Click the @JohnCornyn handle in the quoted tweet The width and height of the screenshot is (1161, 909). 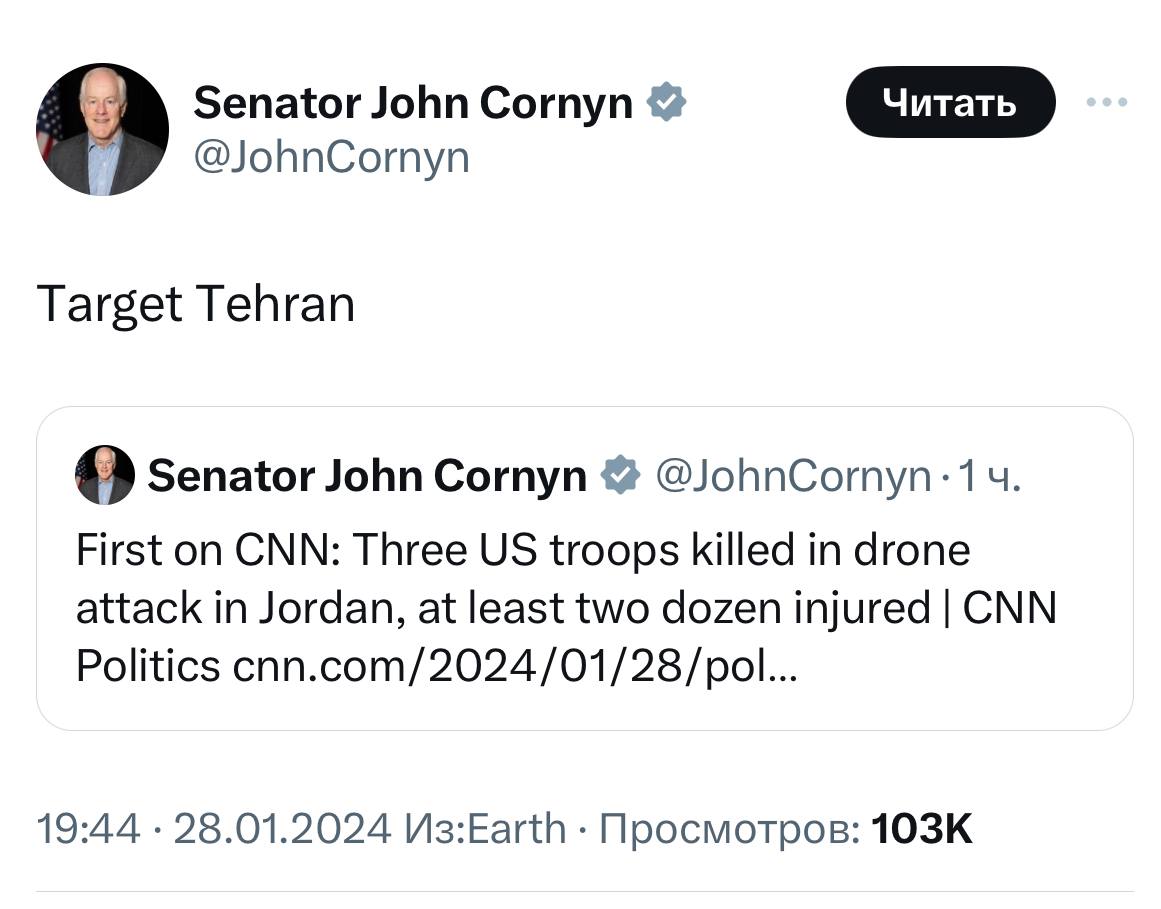[792, 476]
